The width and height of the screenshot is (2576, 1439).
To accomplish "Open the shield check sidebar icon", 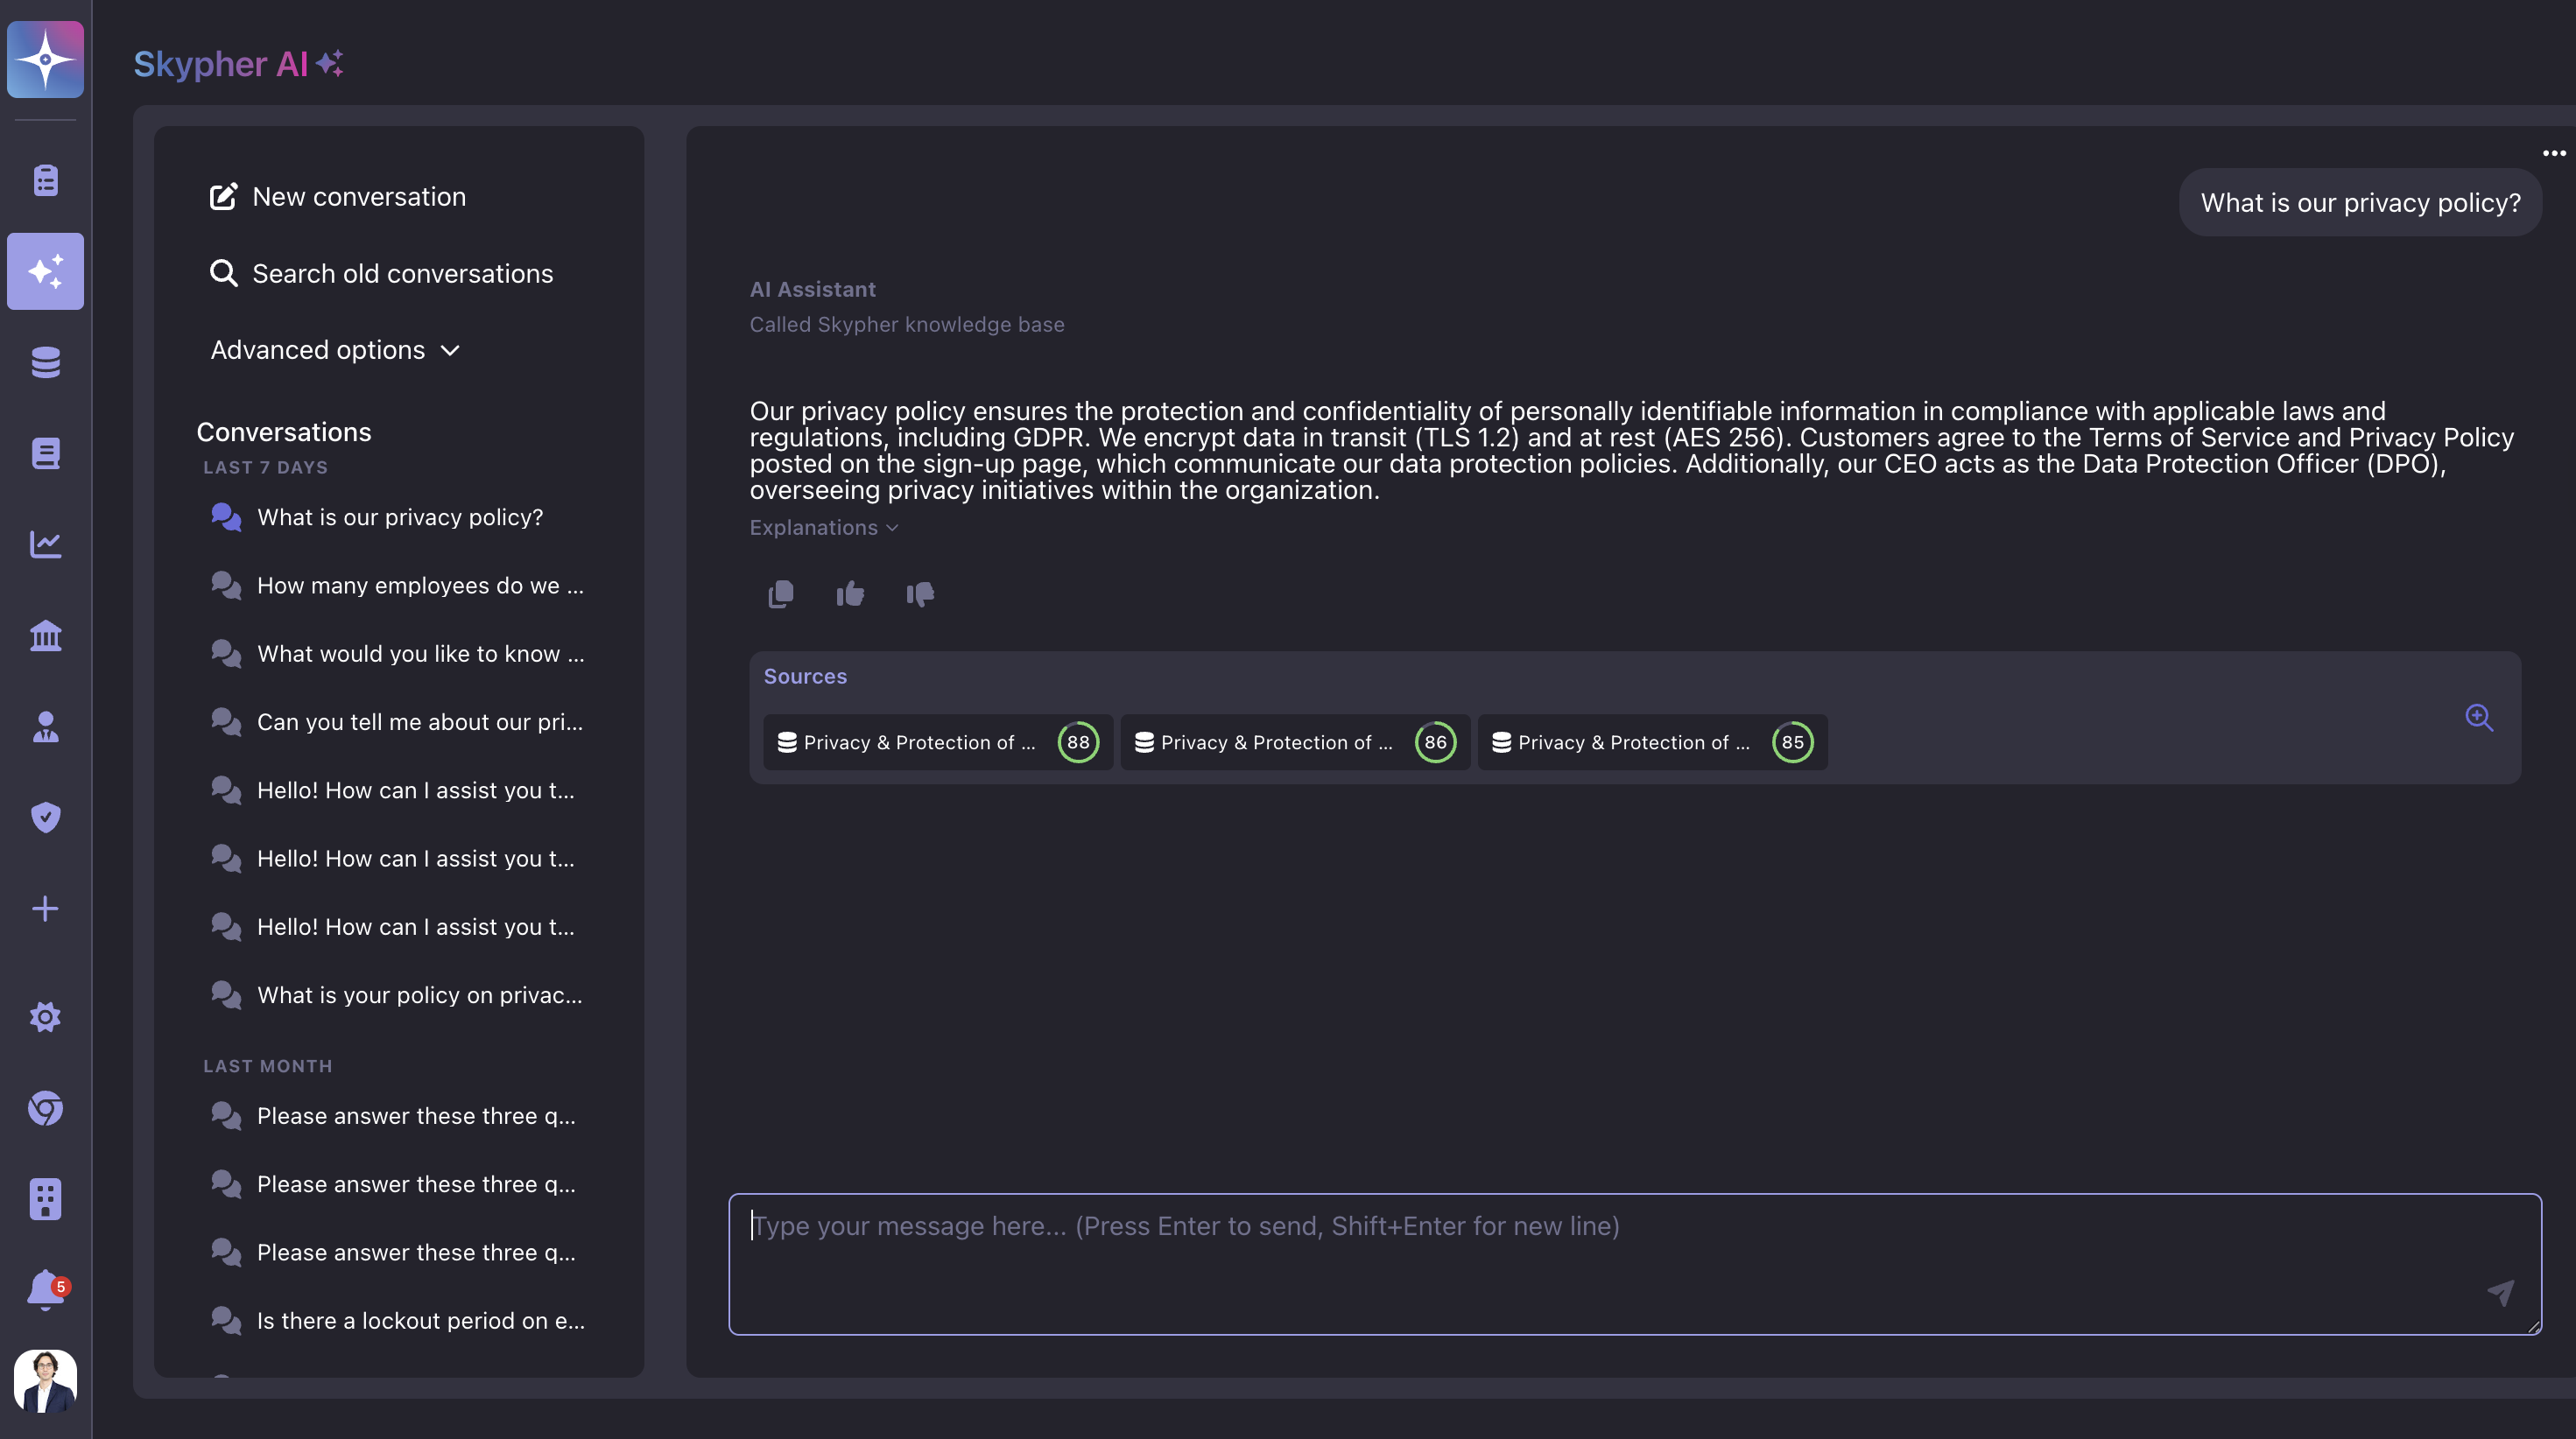I will (45, 817).
